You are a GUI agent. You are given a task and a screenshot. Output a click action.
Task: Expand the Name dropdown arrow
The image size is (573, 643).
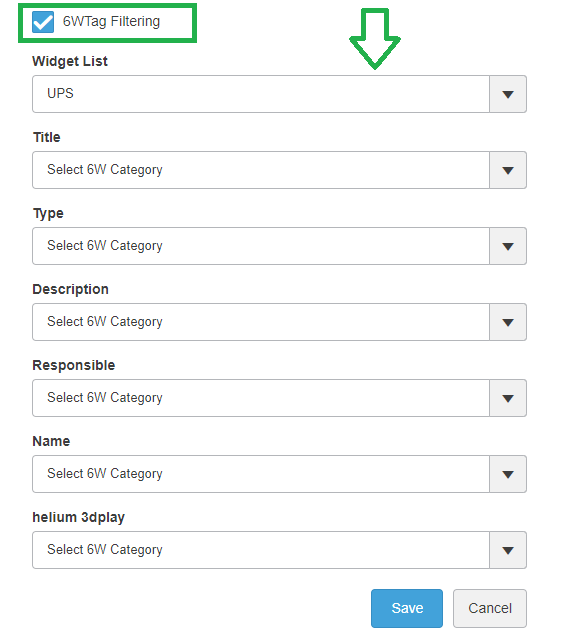508,474
